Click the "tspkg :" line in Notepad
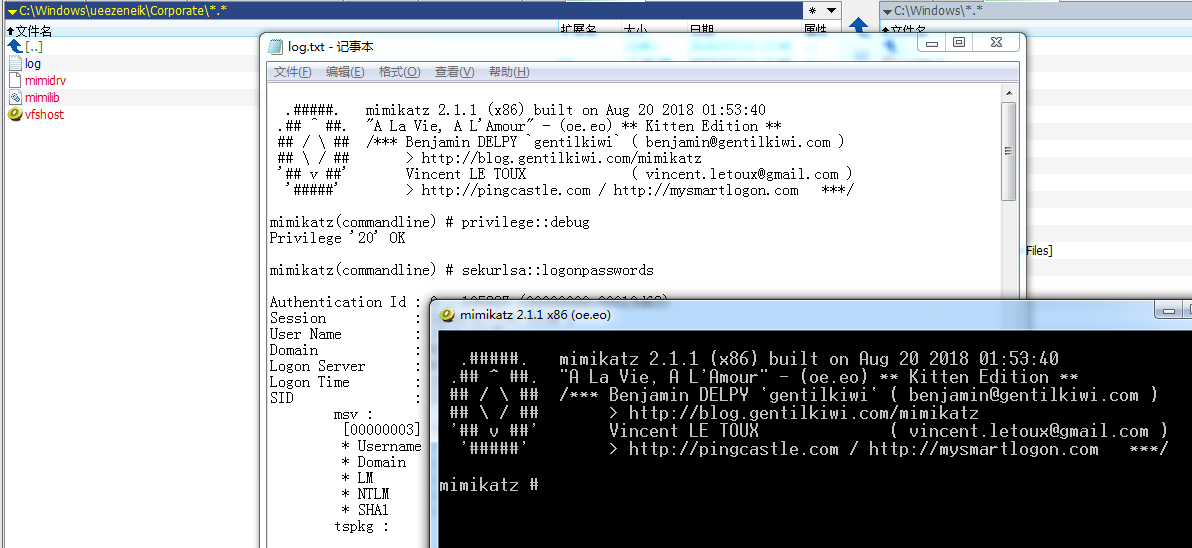 click(x=361, y=526)
